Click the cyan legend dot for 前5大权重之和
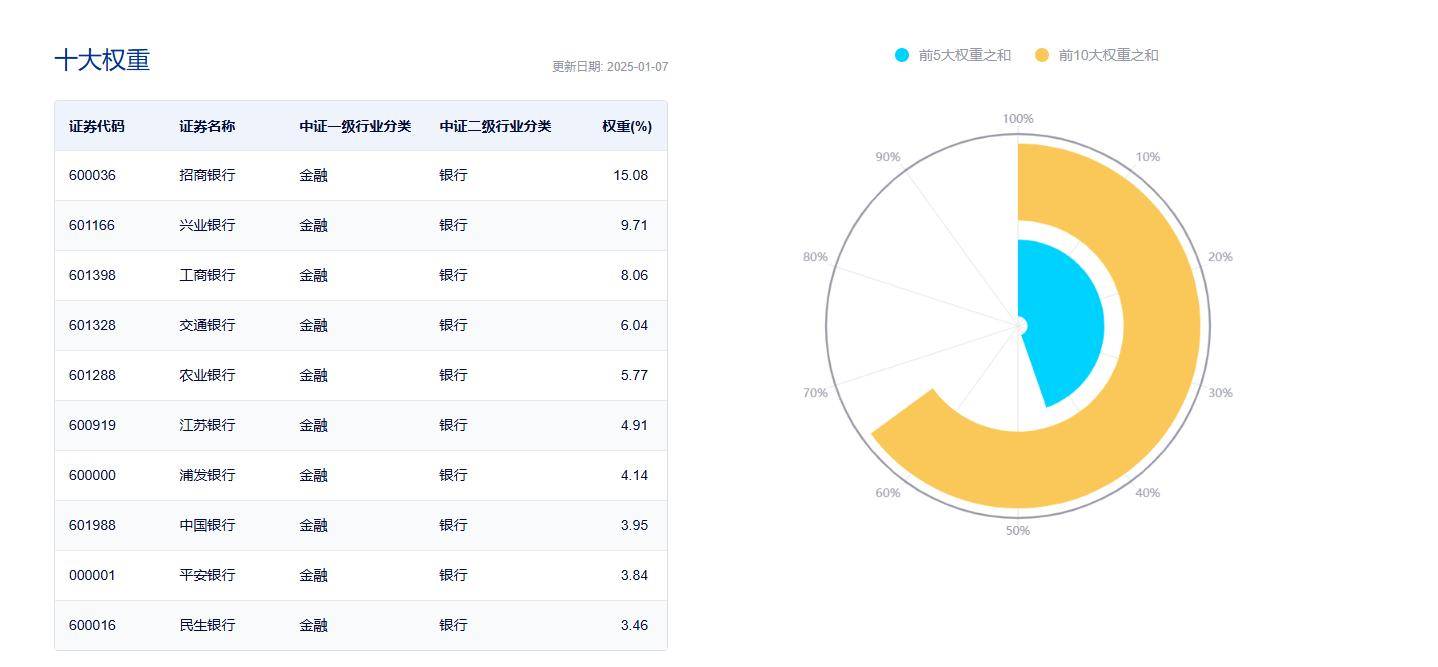This screenshot has width=1438, height=667. (x=902, y=55)
